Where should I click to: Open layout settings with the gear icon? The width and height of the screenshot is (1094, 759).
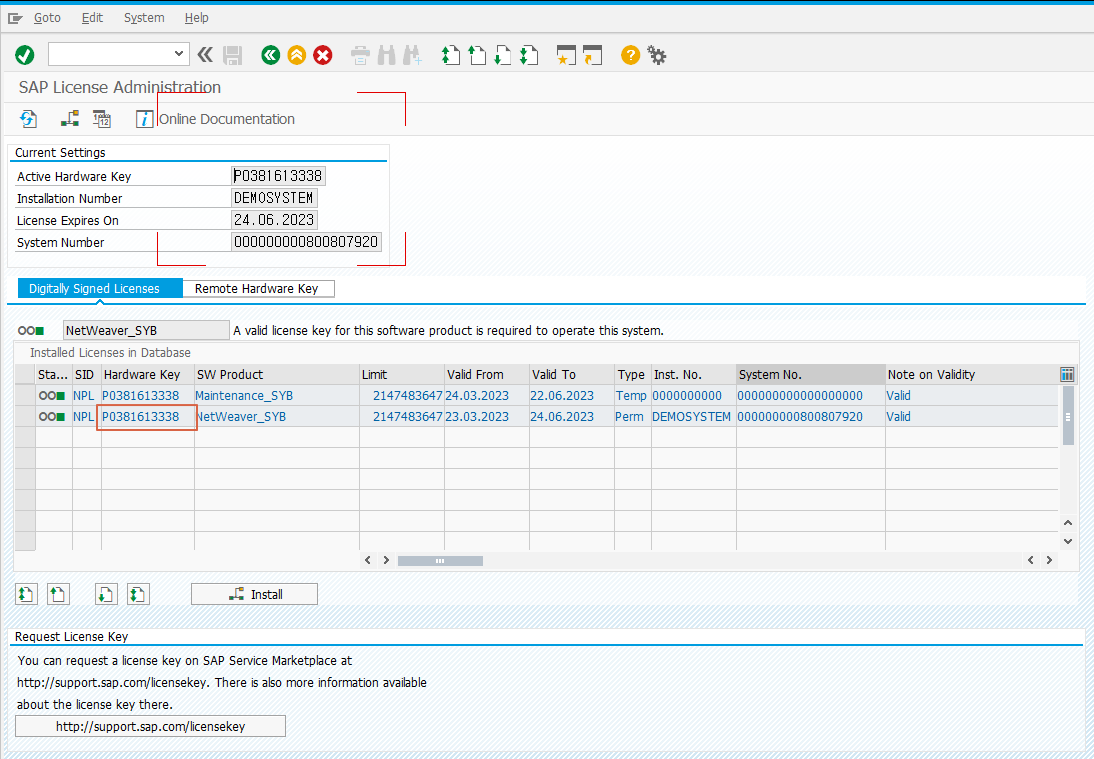coord(657,55)
